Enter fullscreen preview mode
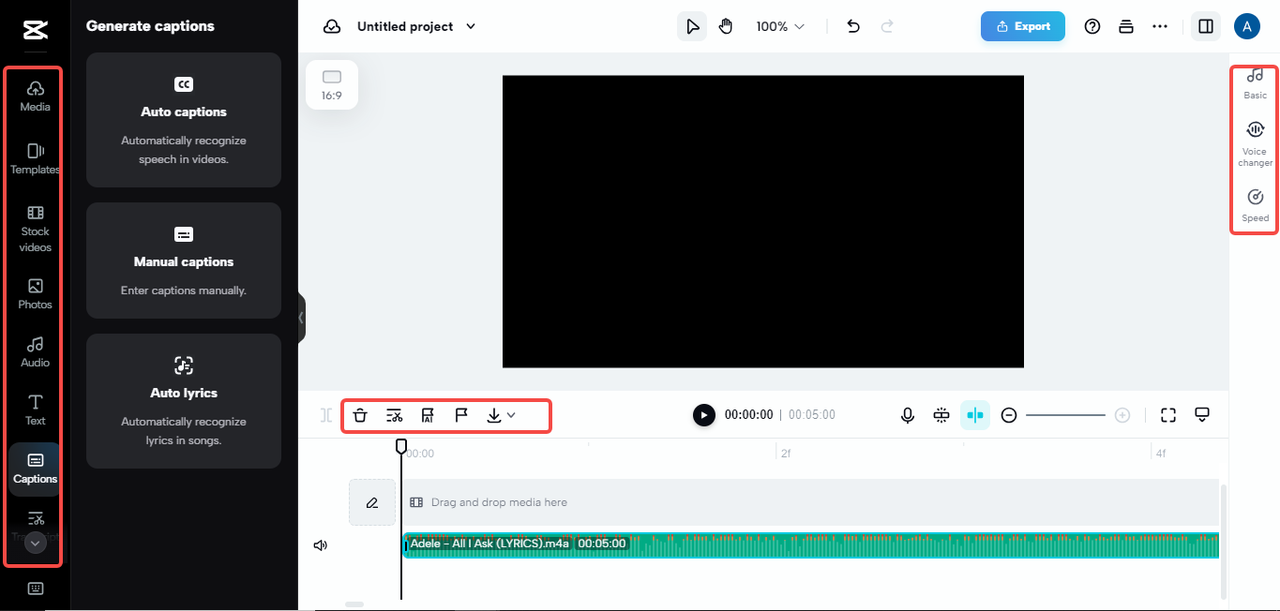The width and height of the screenshot is (1280, 611). click(1168, 415)
